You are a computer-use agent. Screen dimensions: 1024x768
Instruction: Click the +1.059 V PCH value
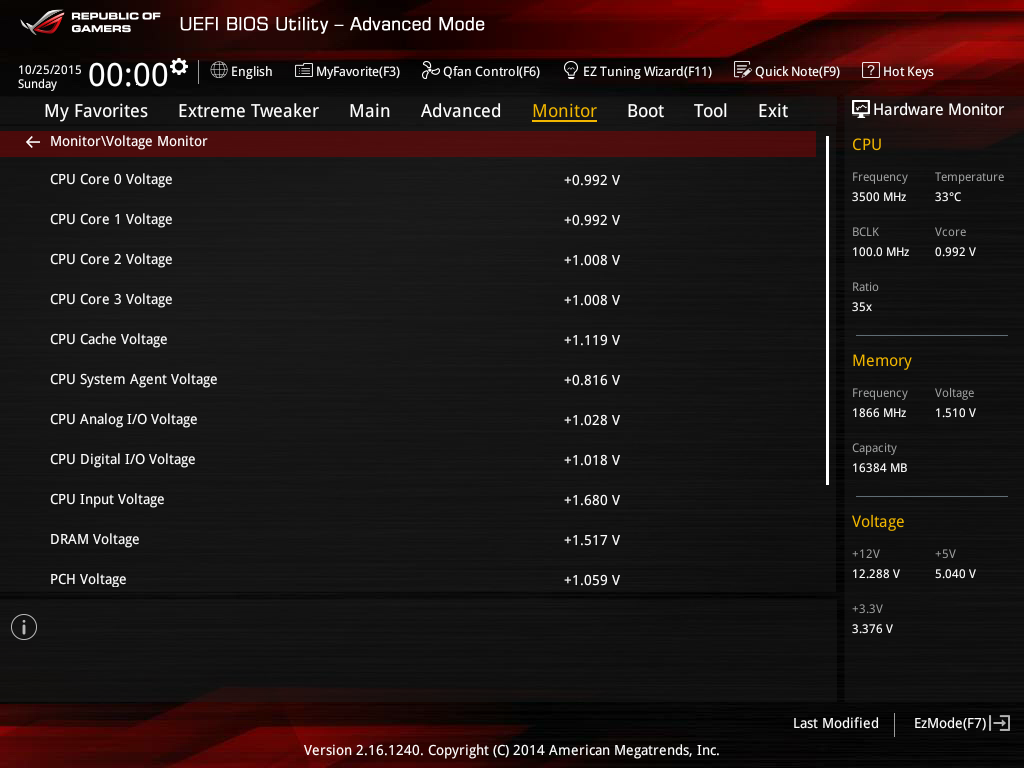point(592,580)
